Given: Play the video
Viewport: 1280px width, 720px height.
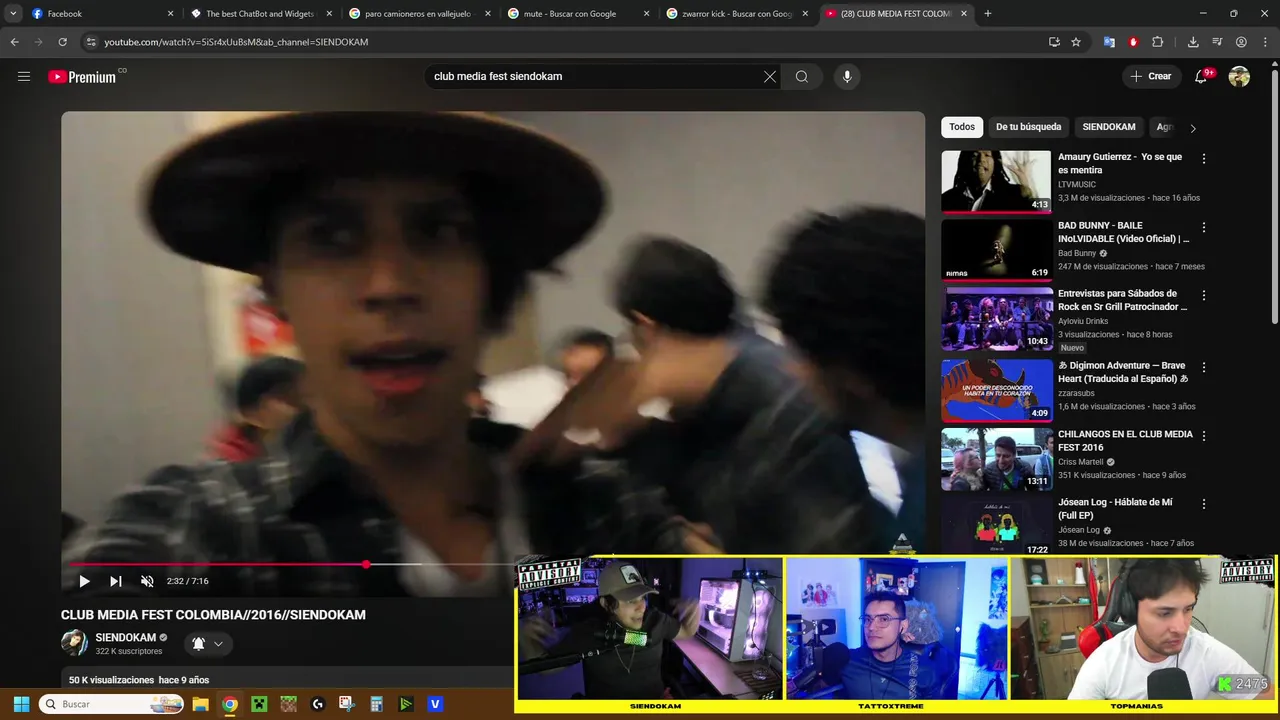Looking at the screenshot, I should click(x=84, y=581).
